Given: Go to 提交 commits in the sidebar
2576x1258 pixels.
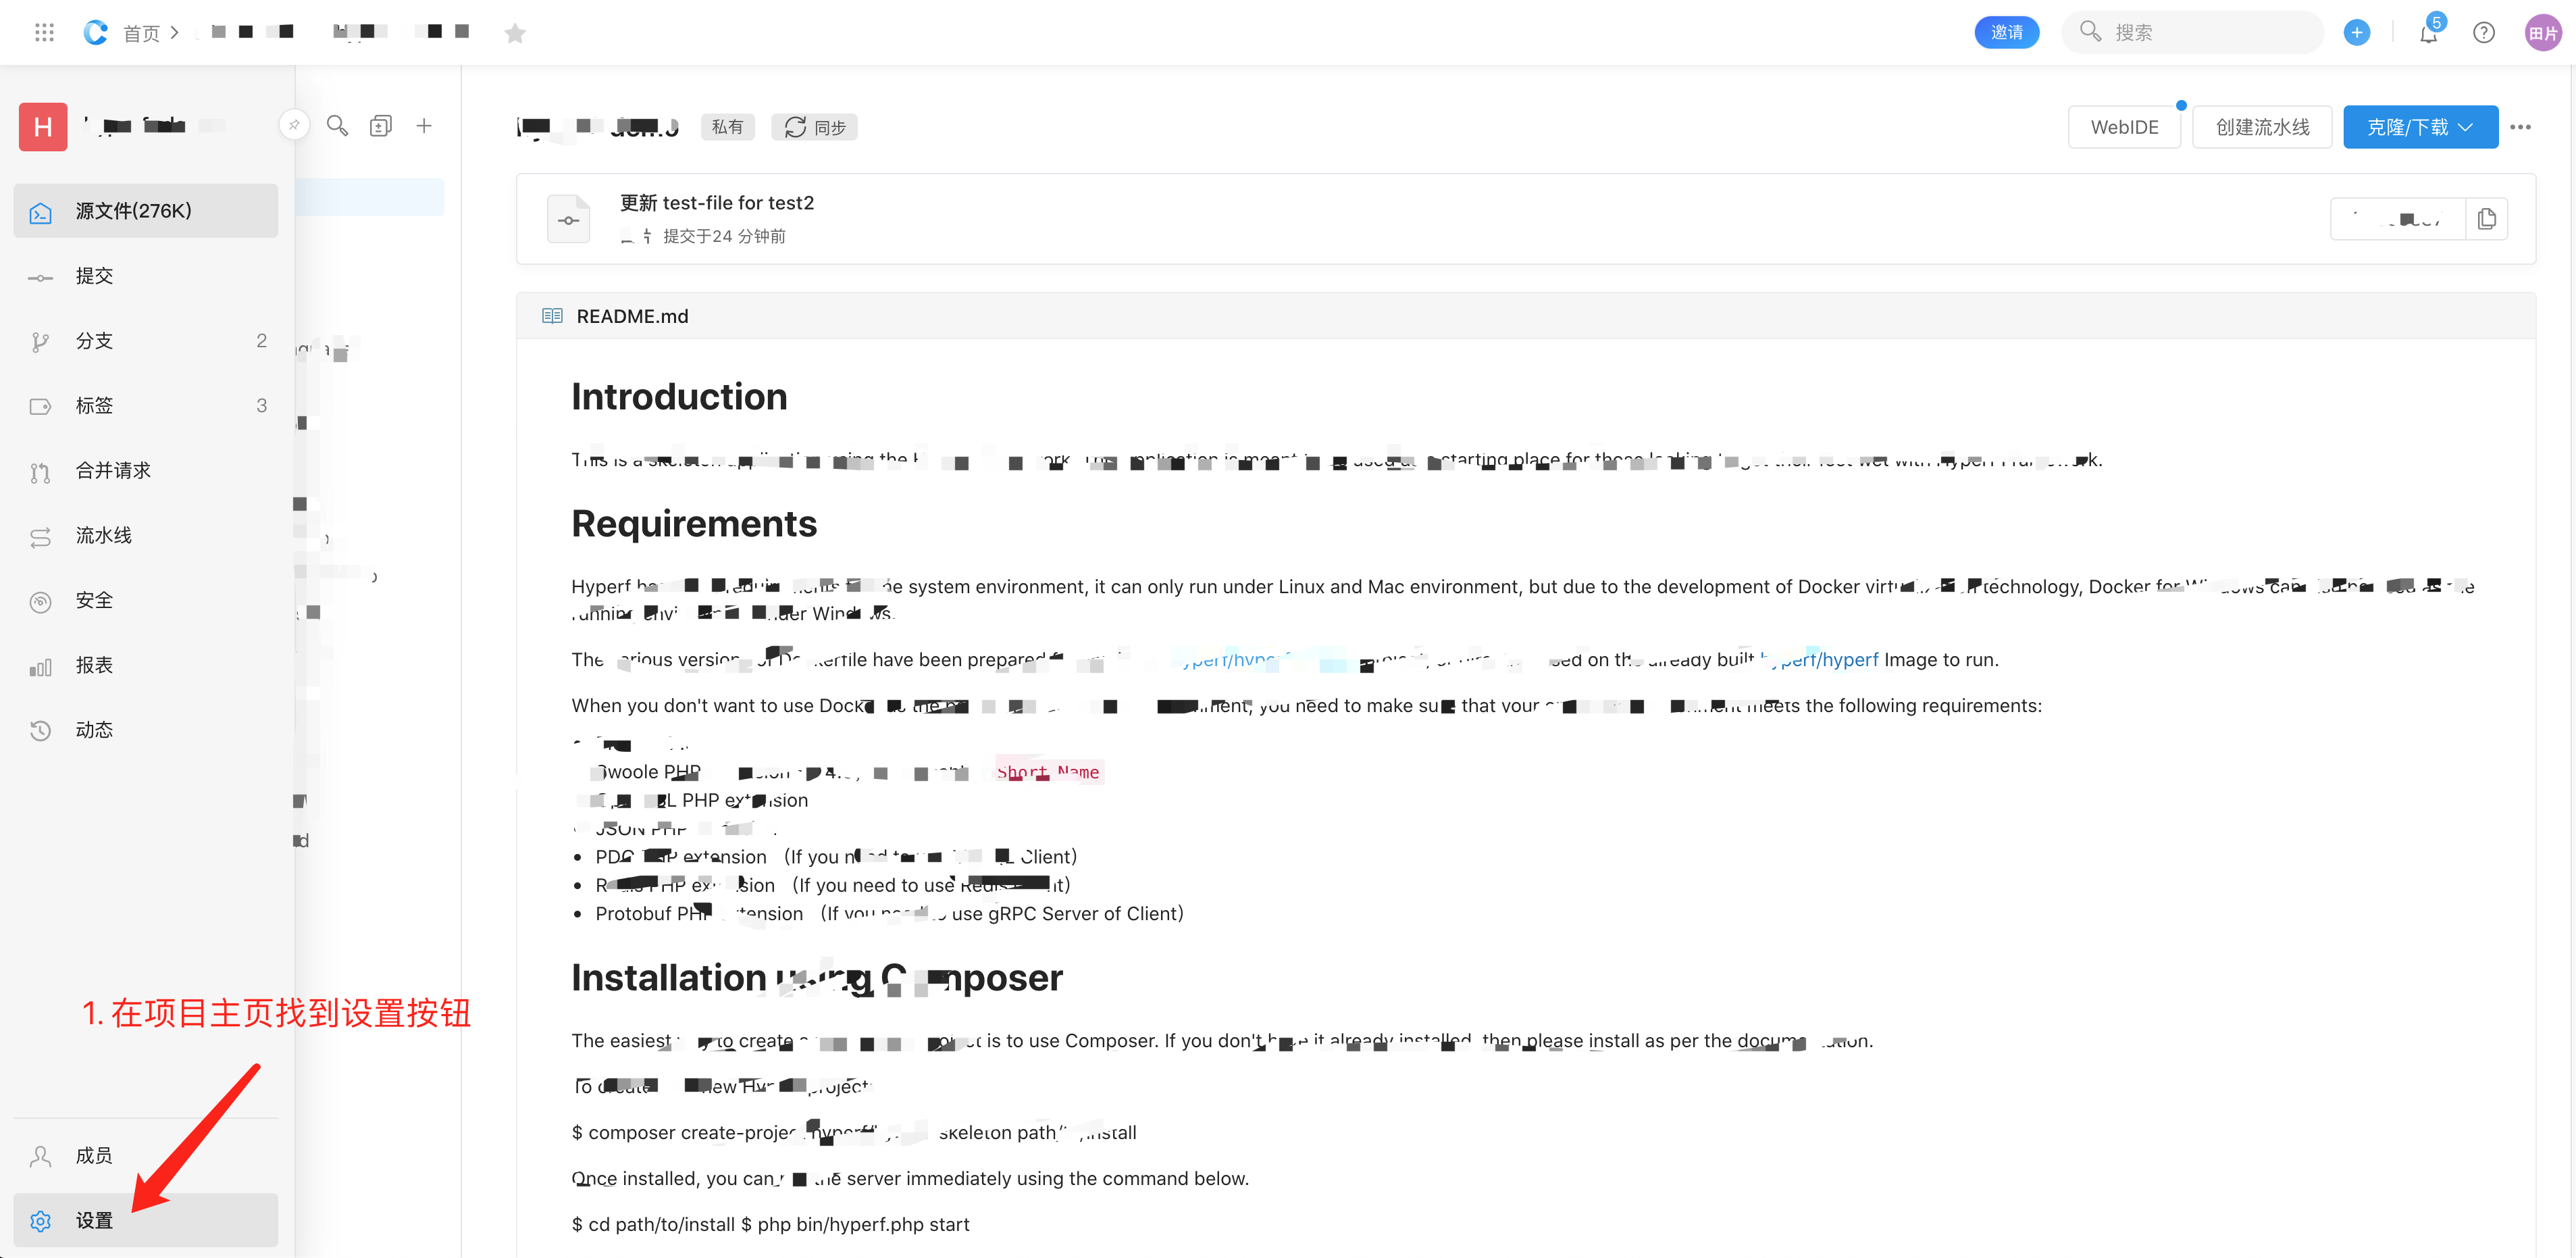Looking at the screenshot, I should point(95,276).
